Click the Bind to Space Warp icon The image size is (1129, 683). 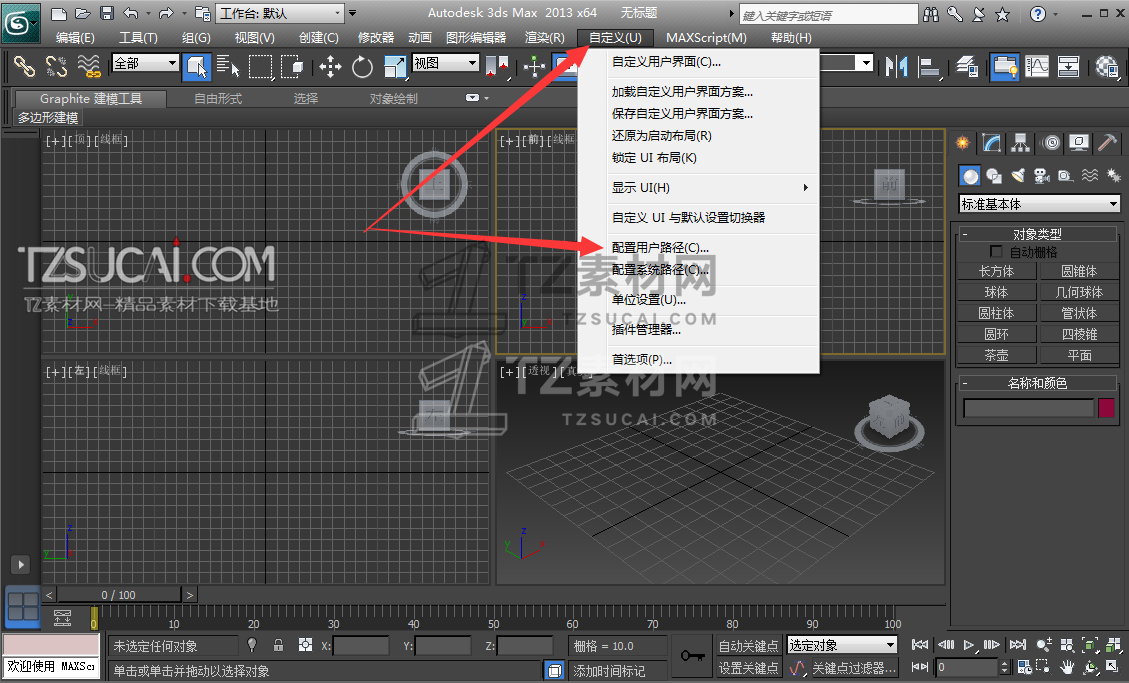click(x=89, y=67)
